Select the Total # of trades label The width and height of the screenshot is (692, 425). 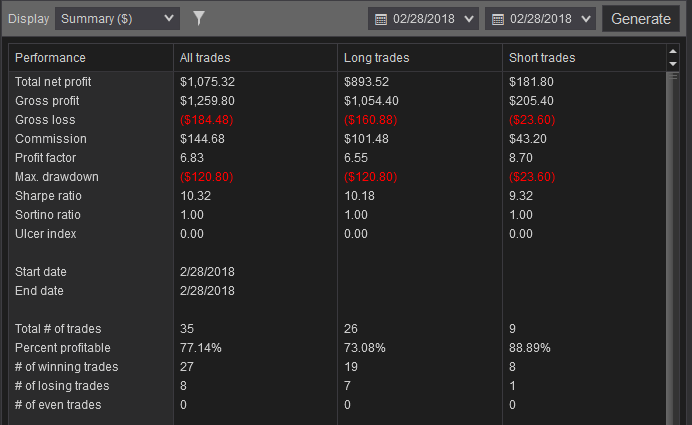(58, 328)
